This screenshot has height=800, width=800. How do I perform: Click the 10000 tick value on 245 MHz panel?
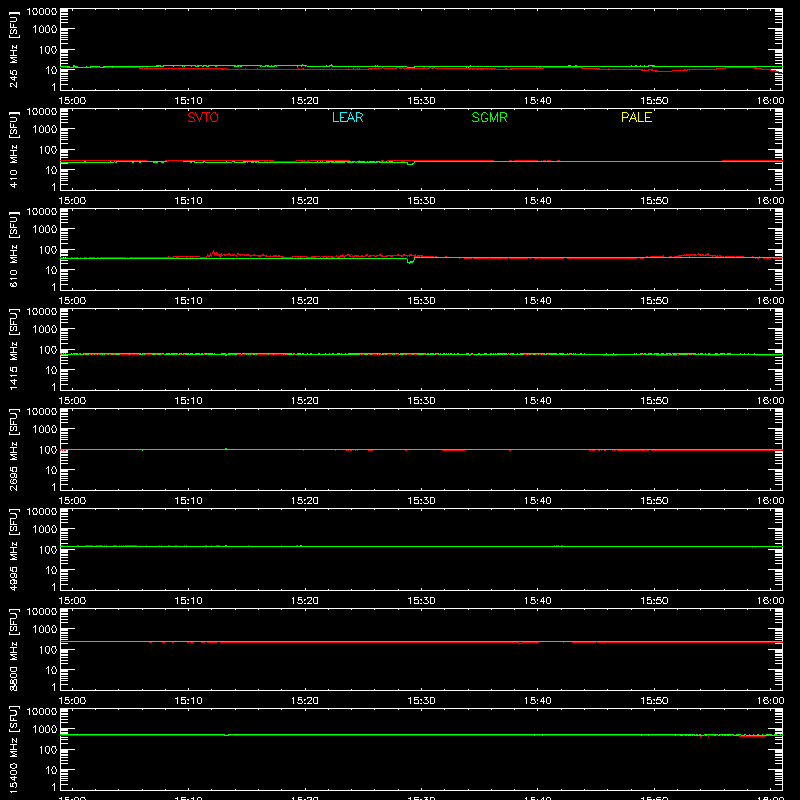pyautogui.click(x=42, y=12)
